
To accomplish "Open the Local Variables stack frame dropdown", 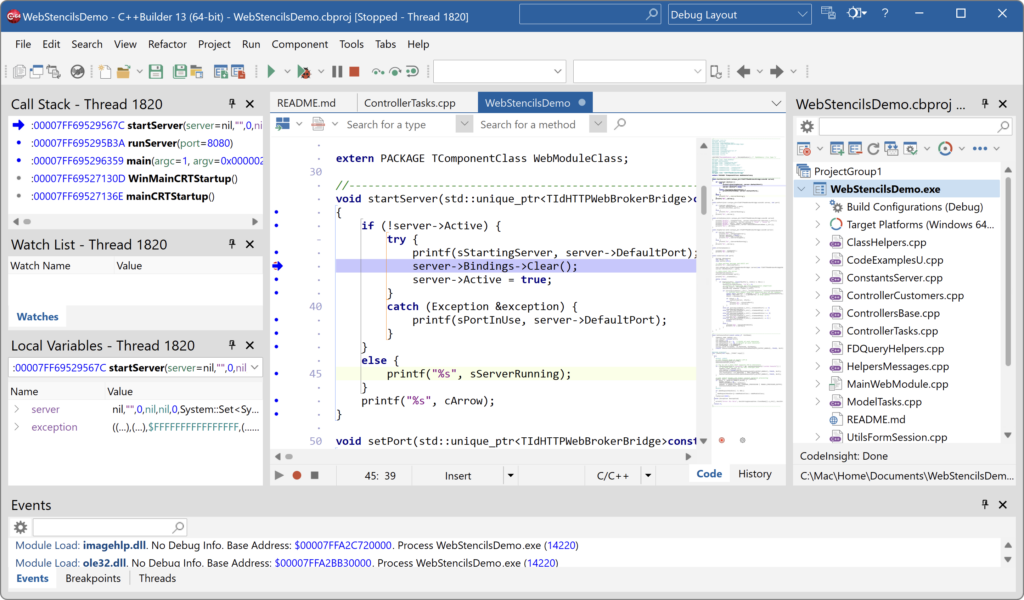I will pos(255,368).
